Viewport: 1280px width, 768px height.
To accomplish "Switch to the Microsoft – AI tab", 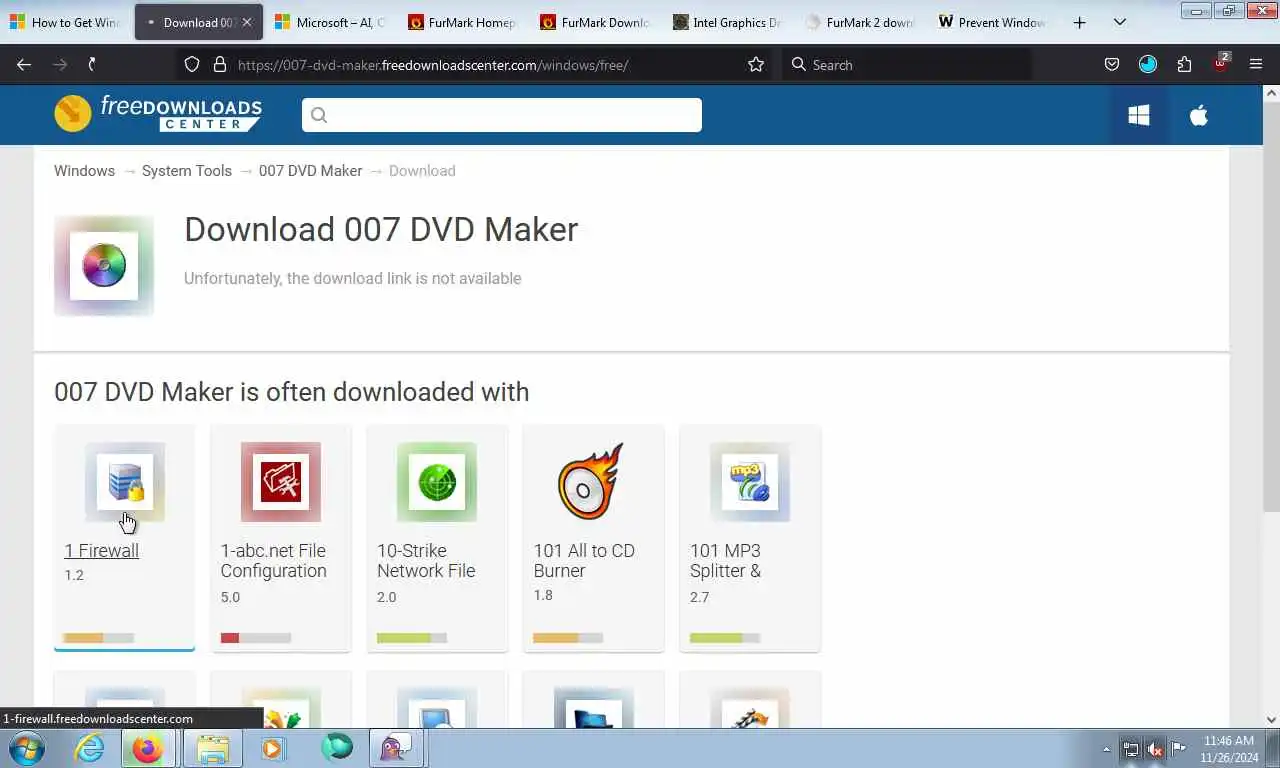I will [330, 22].
